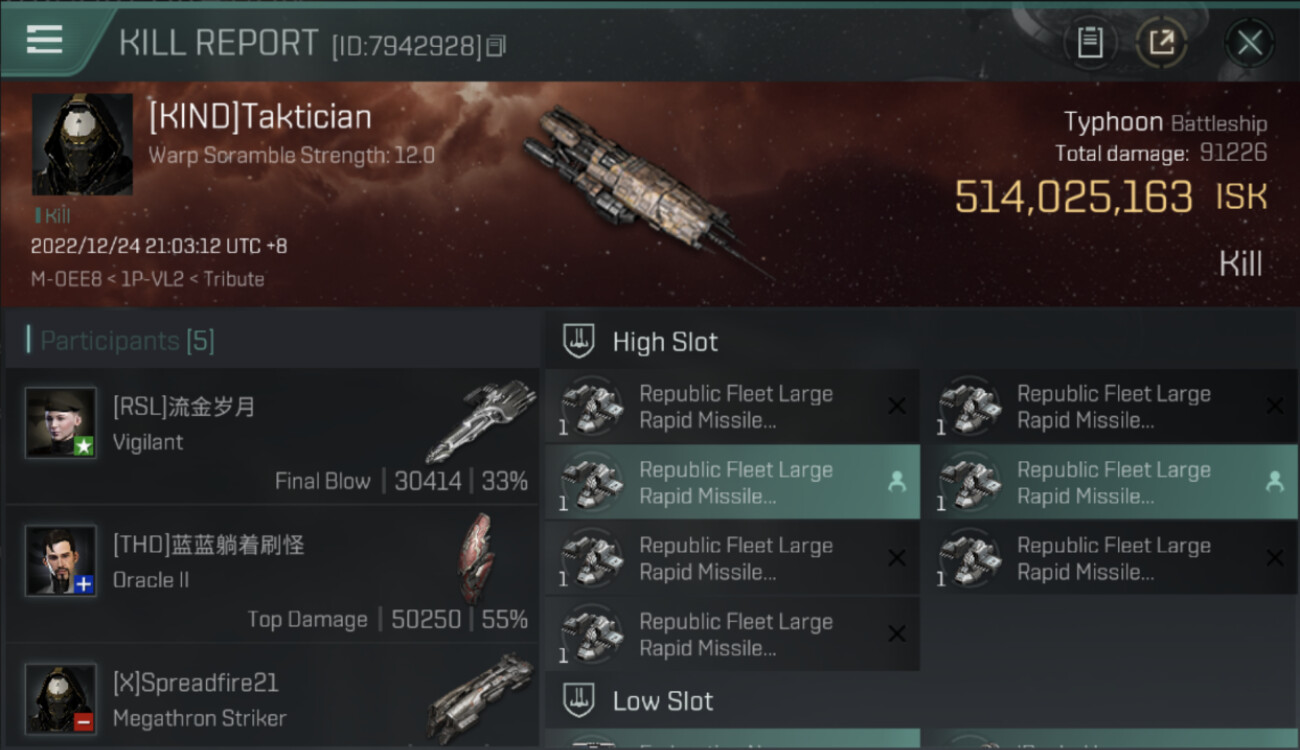
Task: Click the High Slot section header
Action: 665,342
